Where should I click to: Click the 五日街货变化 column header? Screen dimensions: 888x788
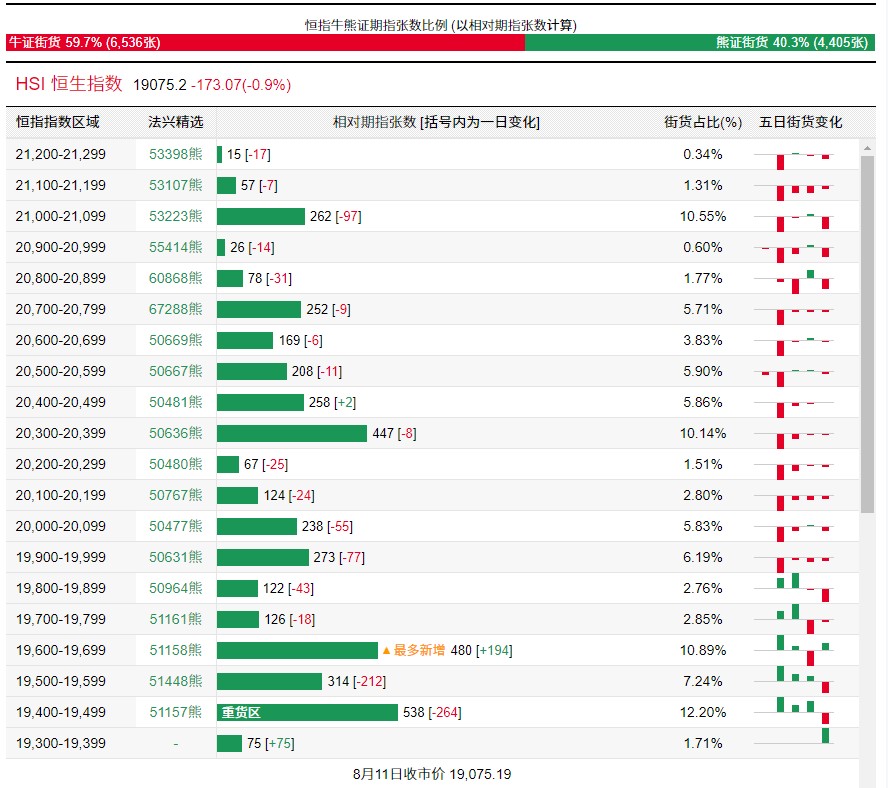800,122
